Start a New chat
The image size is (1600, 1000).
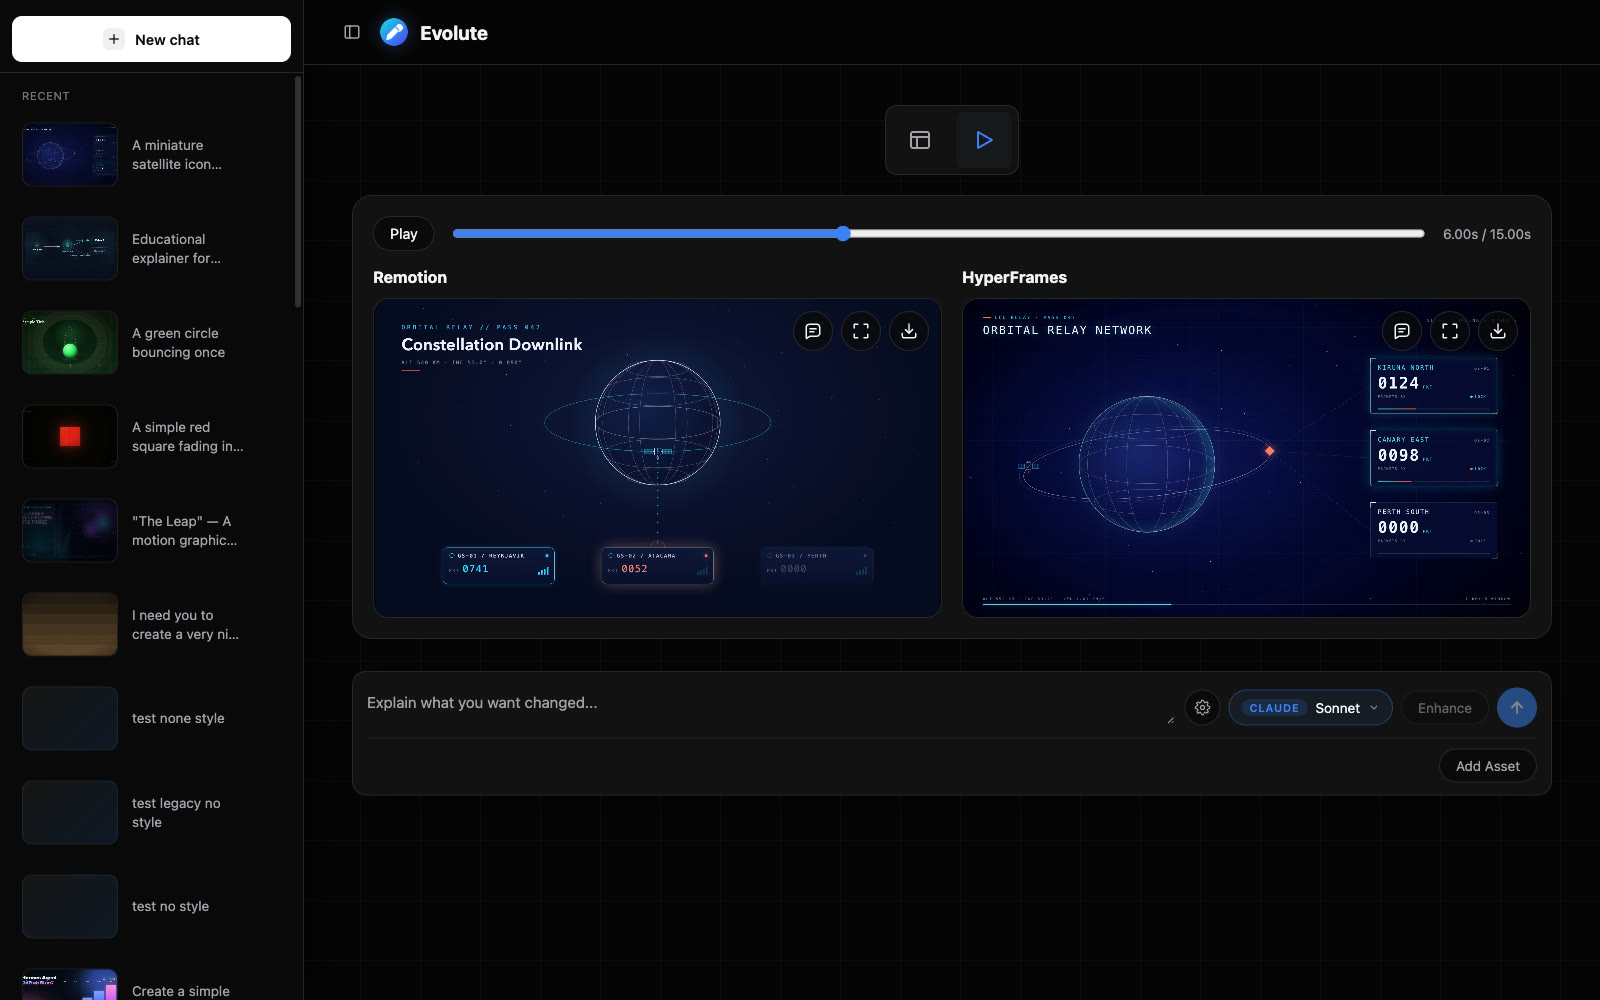[151, 39]
